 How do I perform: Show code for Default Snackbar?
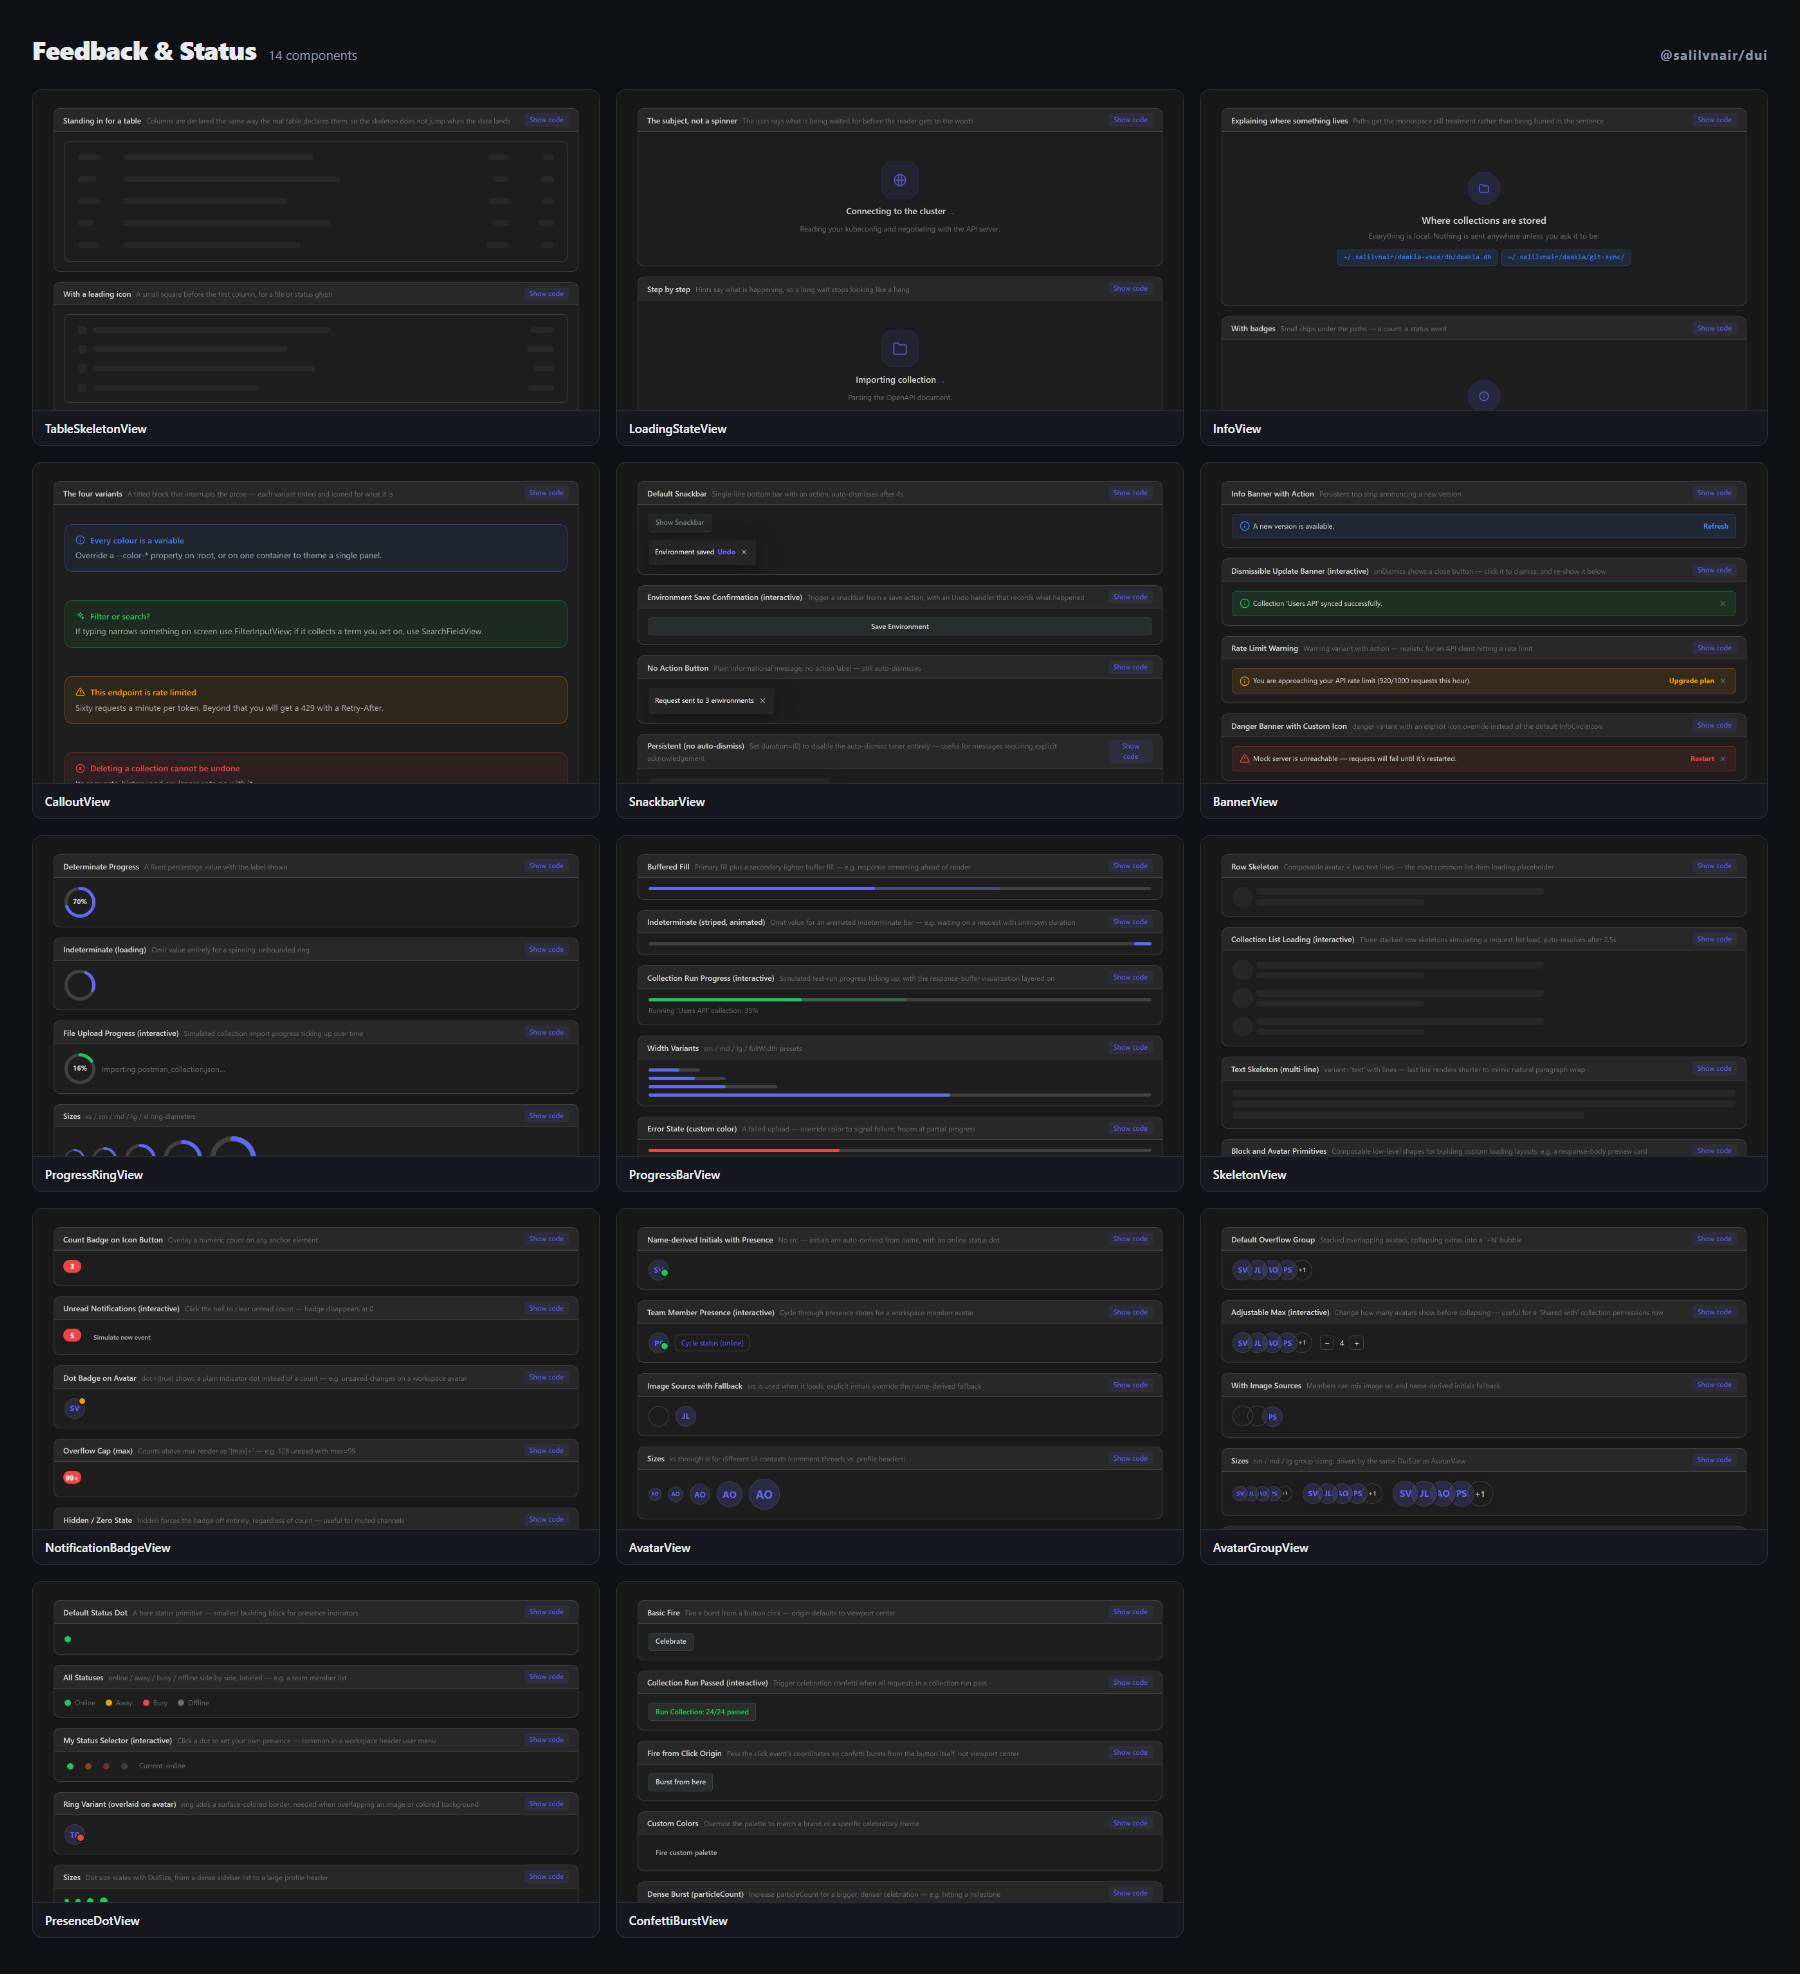(x=1130, y=493)
